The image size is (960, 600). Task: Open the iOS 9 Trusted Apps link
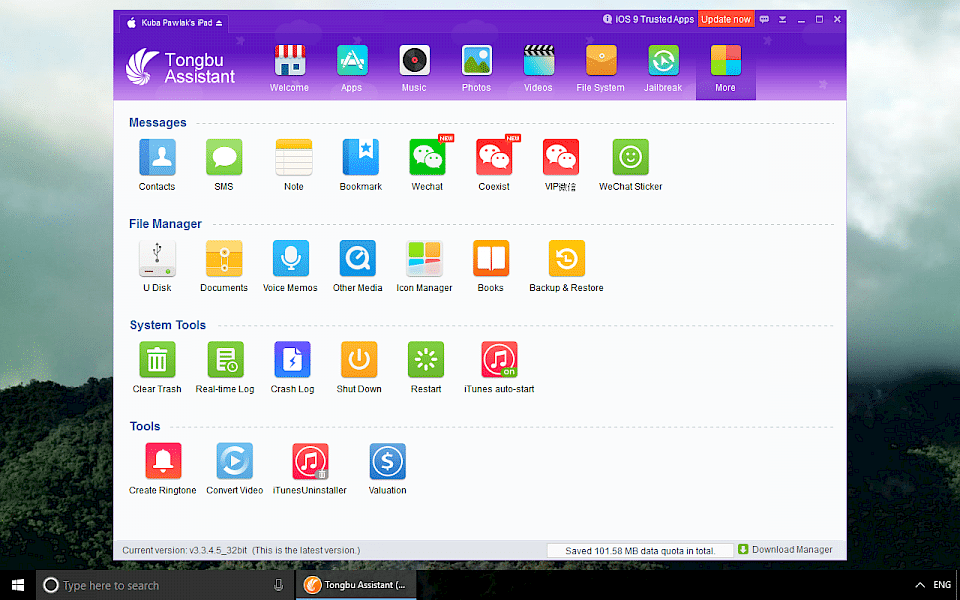coord(648,19)
